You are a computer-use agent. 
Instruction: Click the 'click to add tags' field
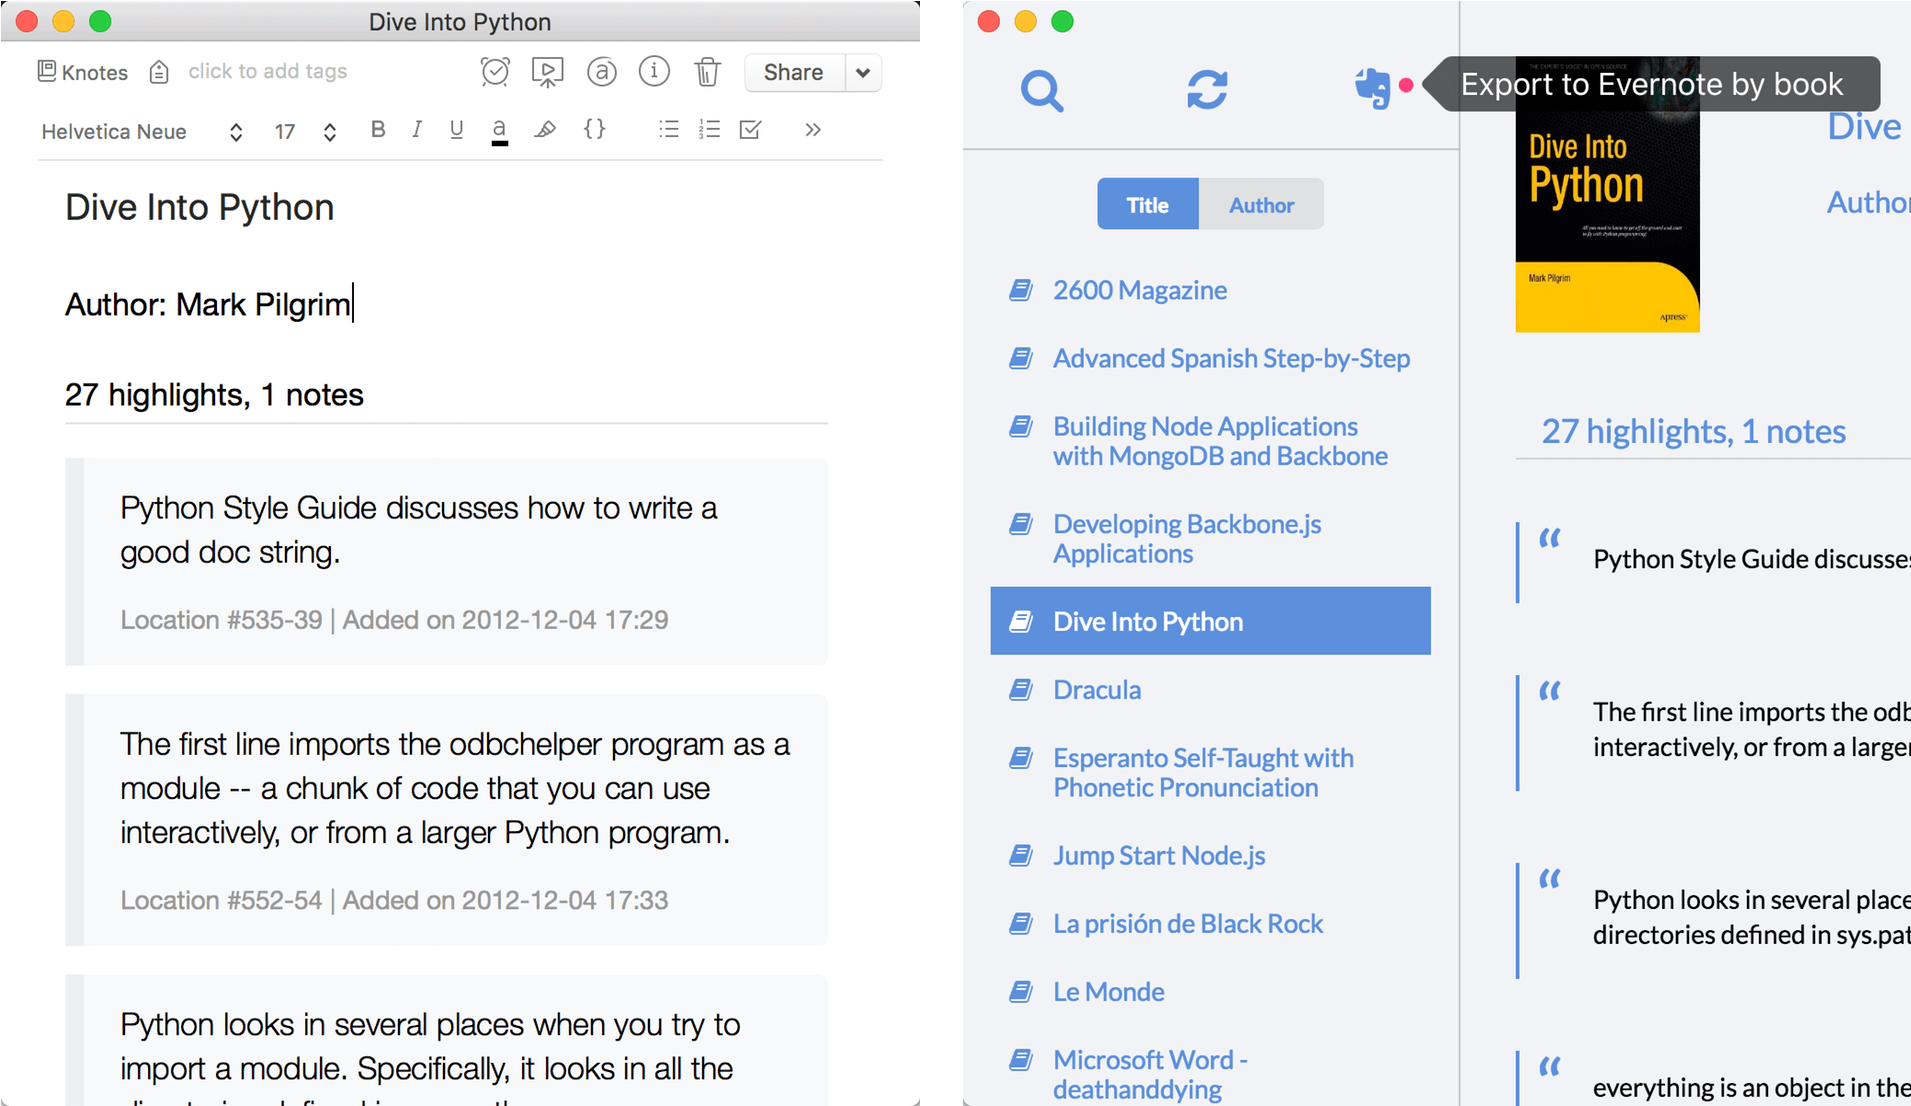coord(267,71)
